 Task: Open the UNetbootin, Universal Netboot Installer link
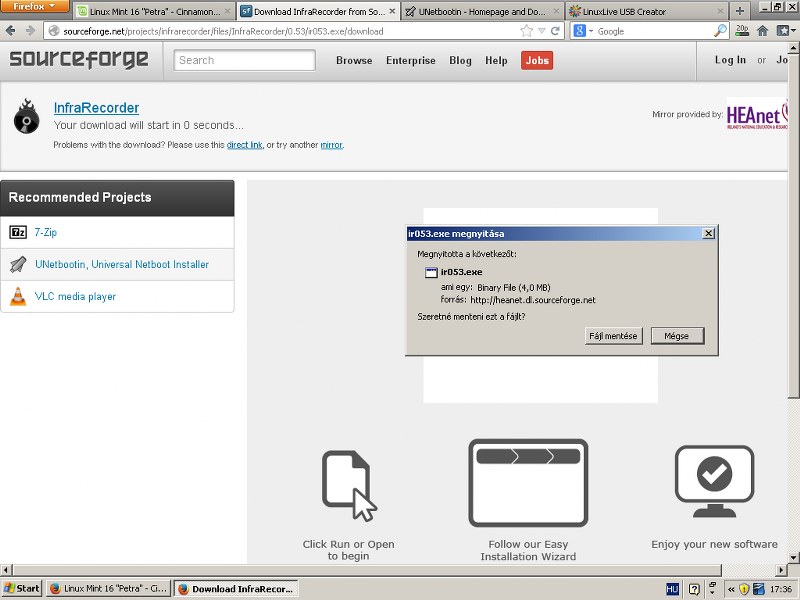122,264
